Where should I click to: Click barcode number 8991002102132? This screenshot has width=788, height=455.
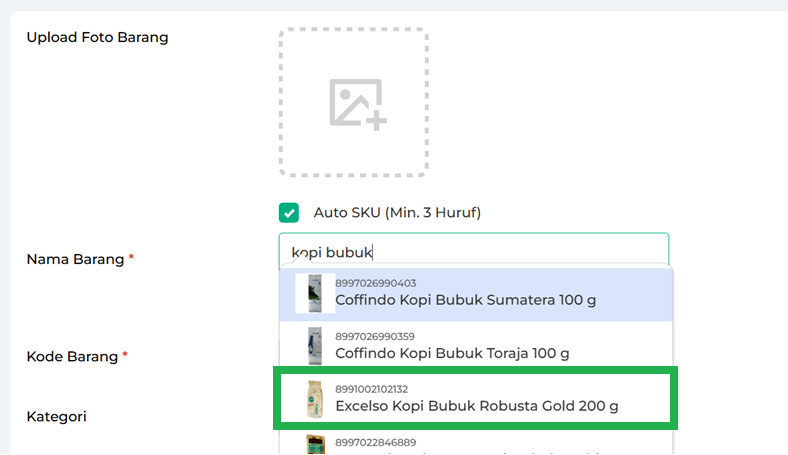tap(372, 389)
